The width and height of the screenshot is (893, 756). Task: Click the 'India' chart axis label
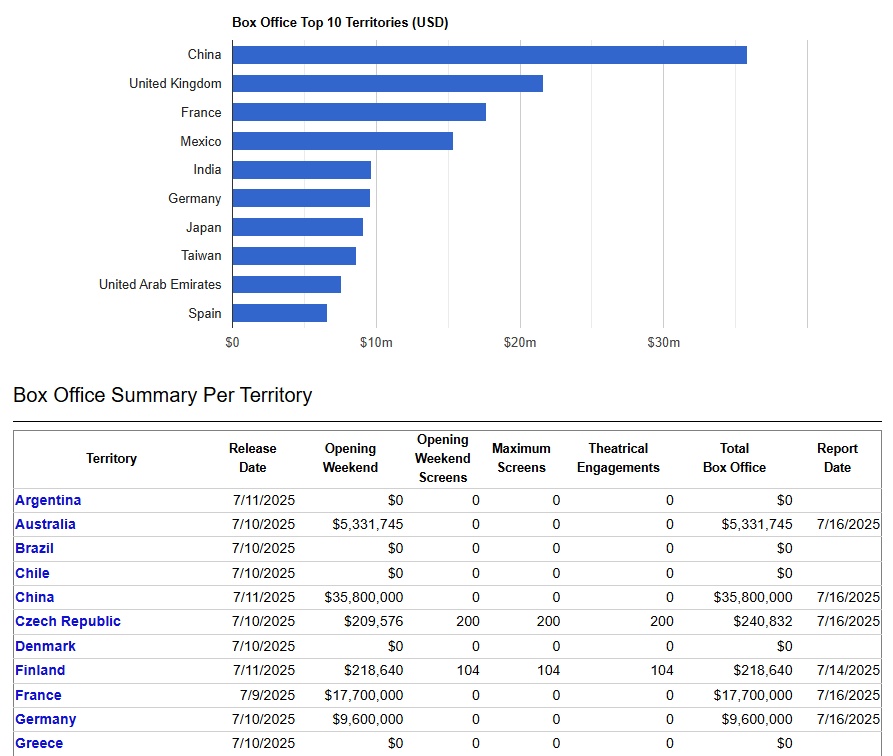click(207, 169)
